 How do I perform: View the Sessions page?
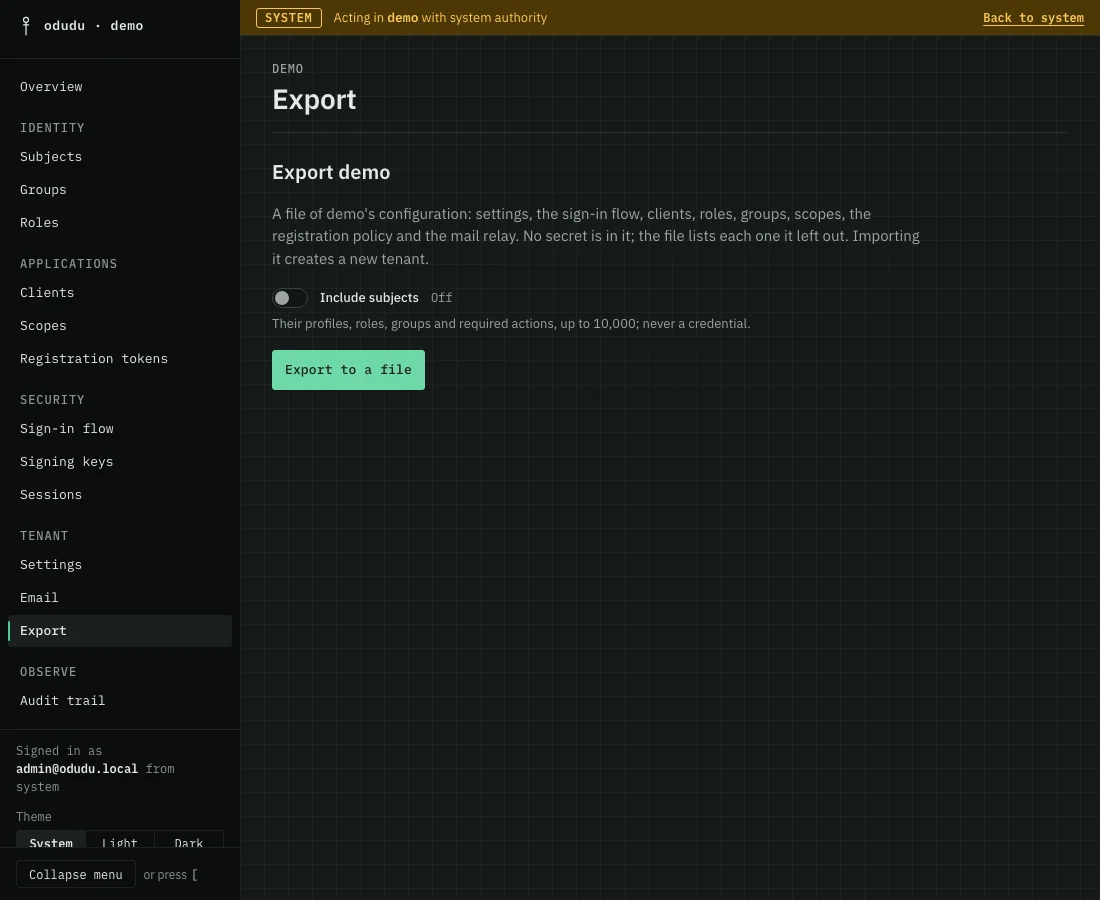(x=120, y=495)
